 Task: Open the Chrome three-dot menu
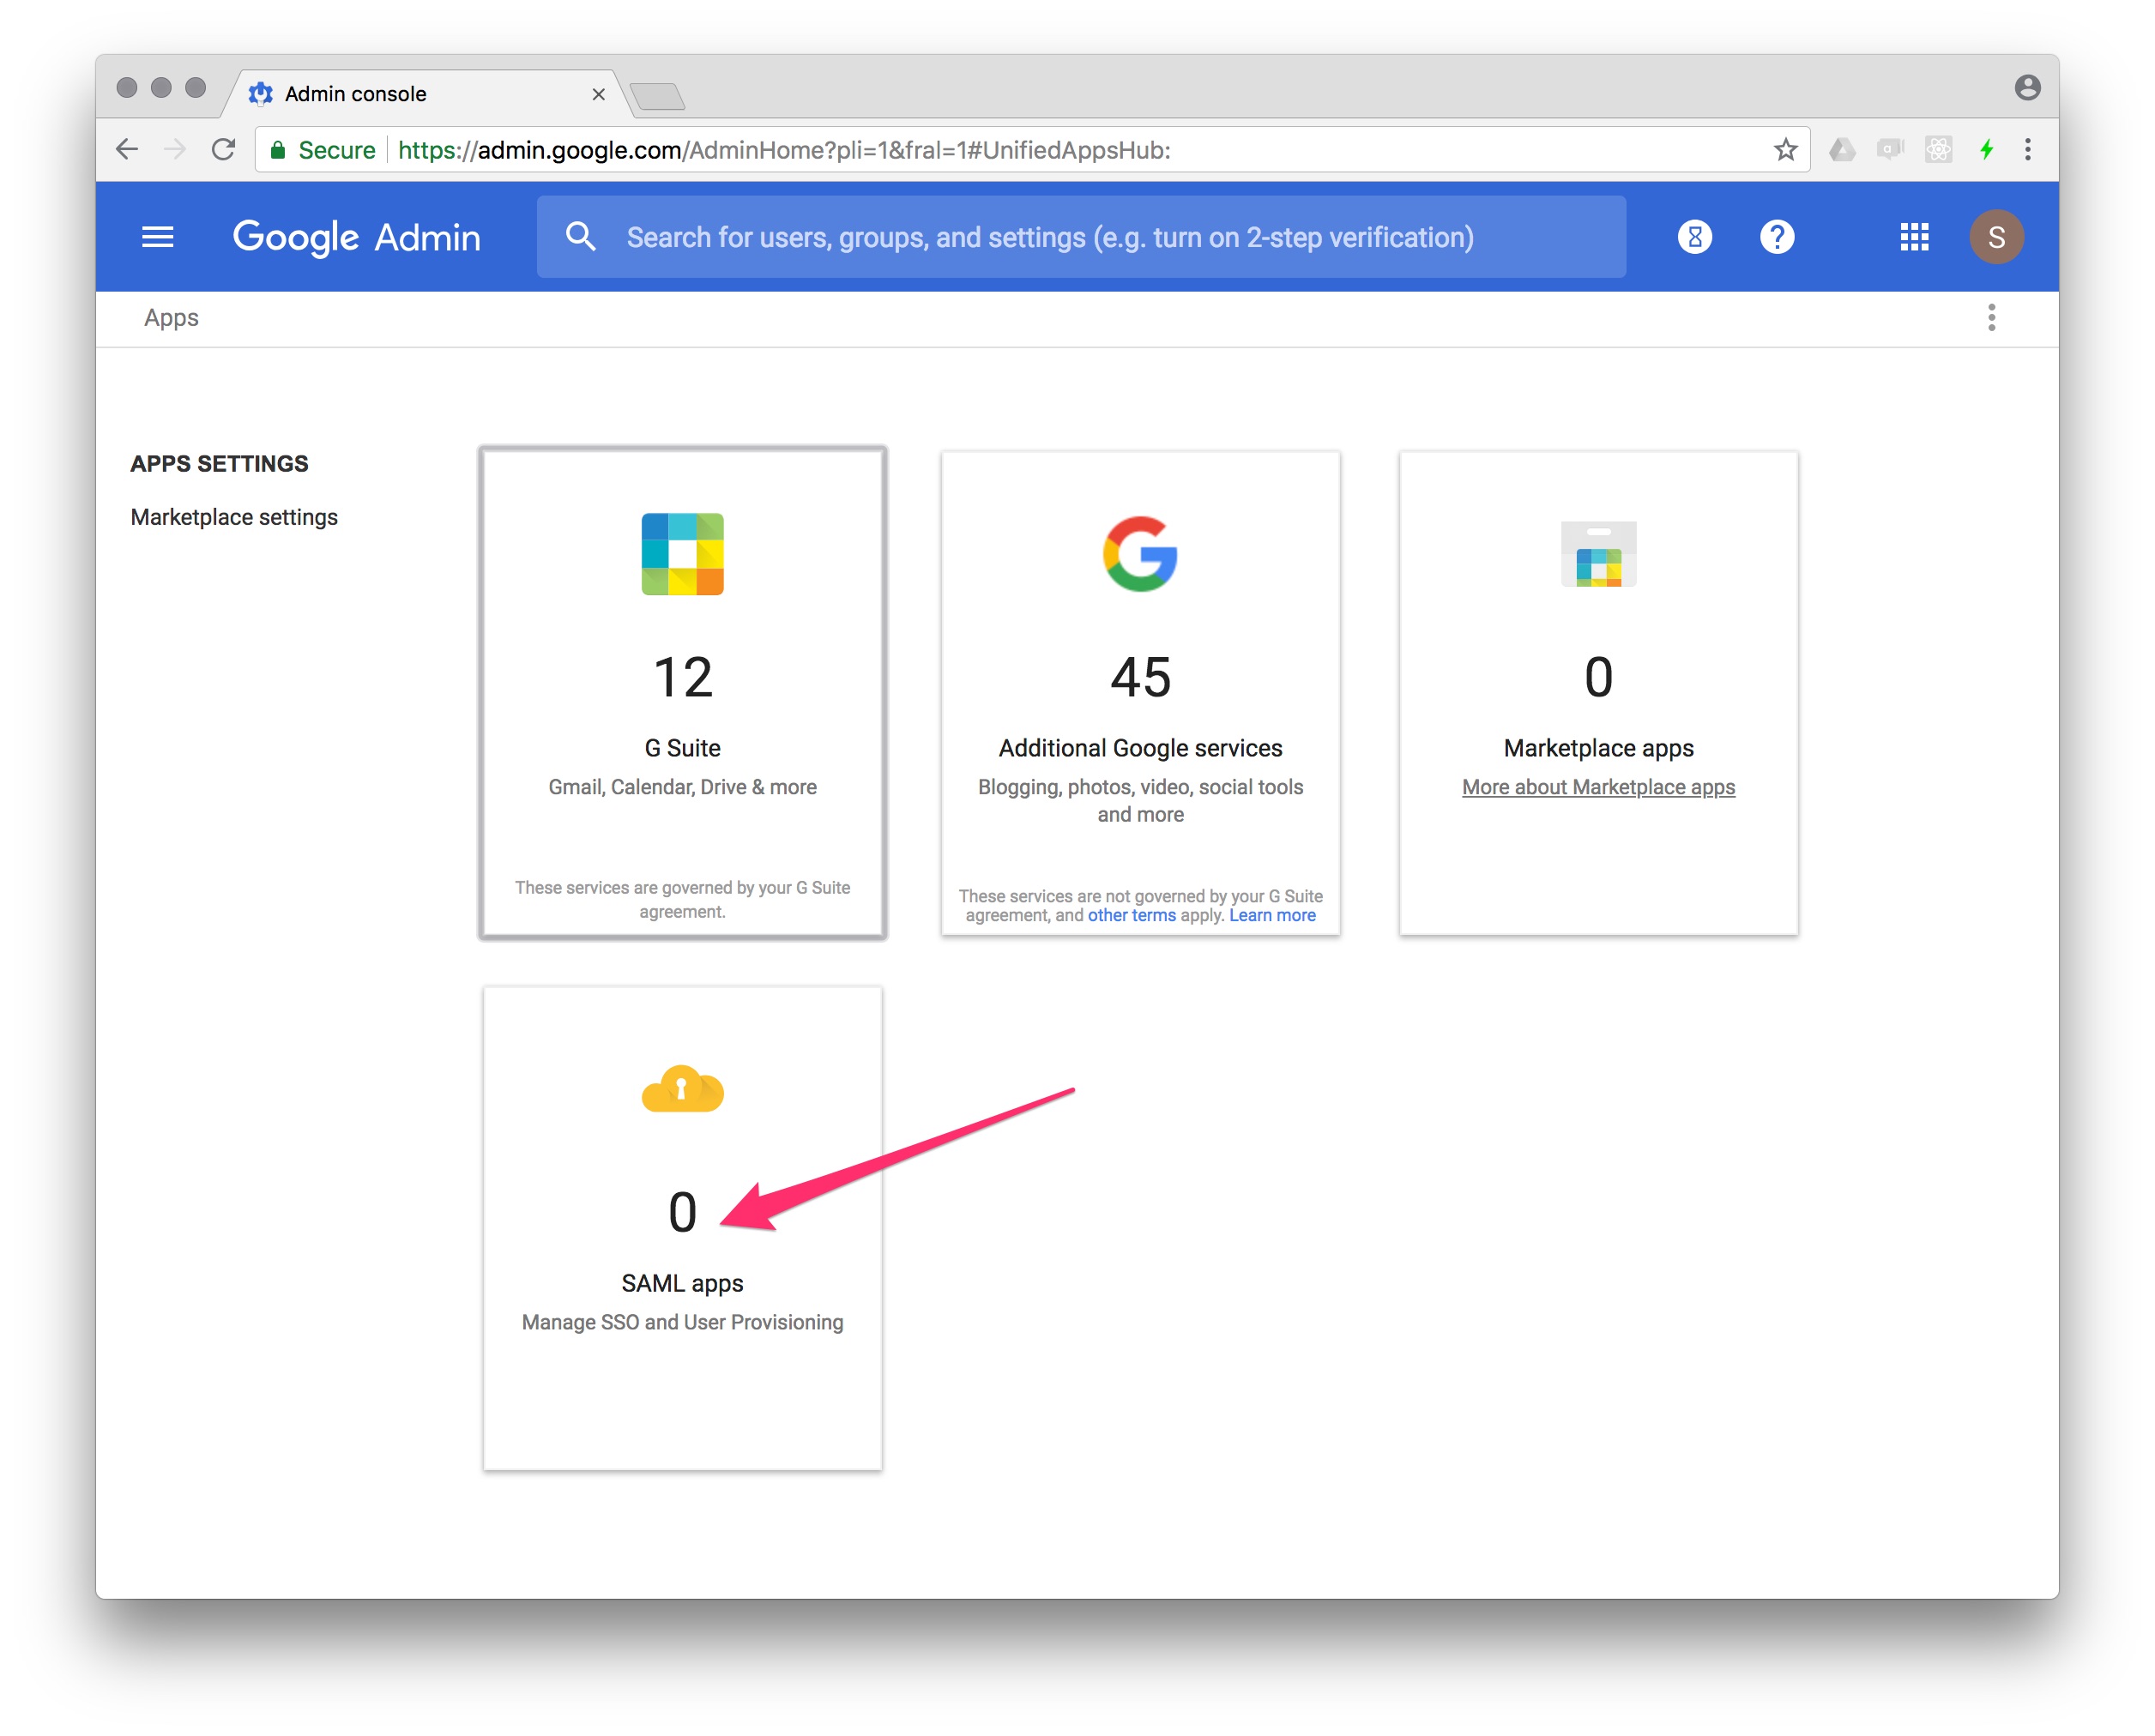click(x=2027, y=150)
